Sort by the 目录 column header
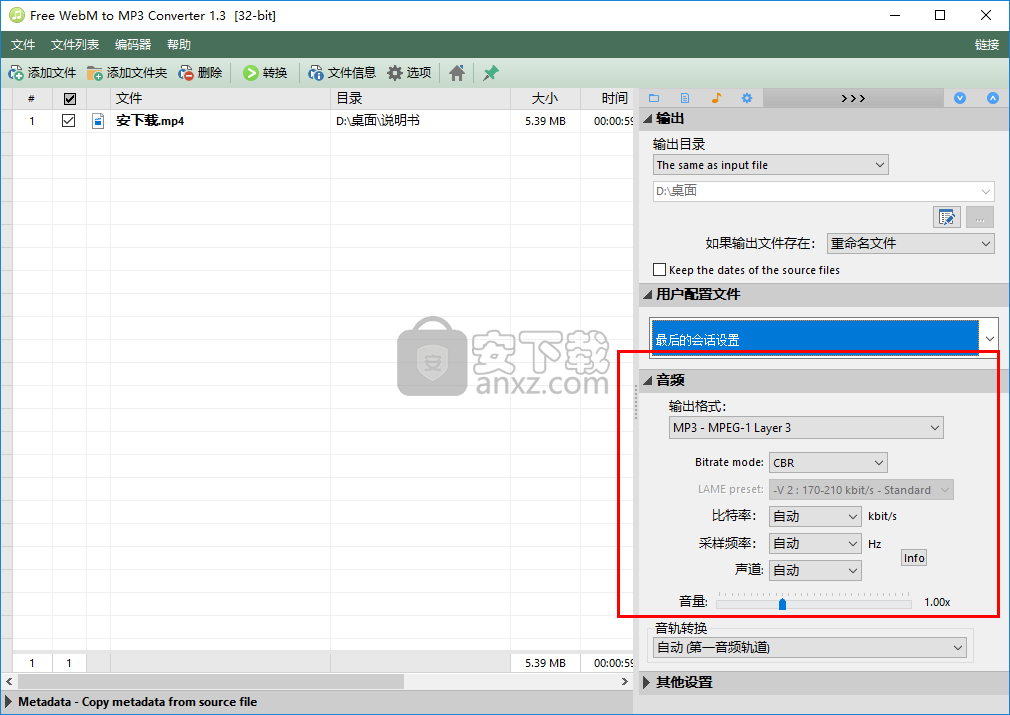This screenshot has height=715, width=1010. click(x=421, y=99)
